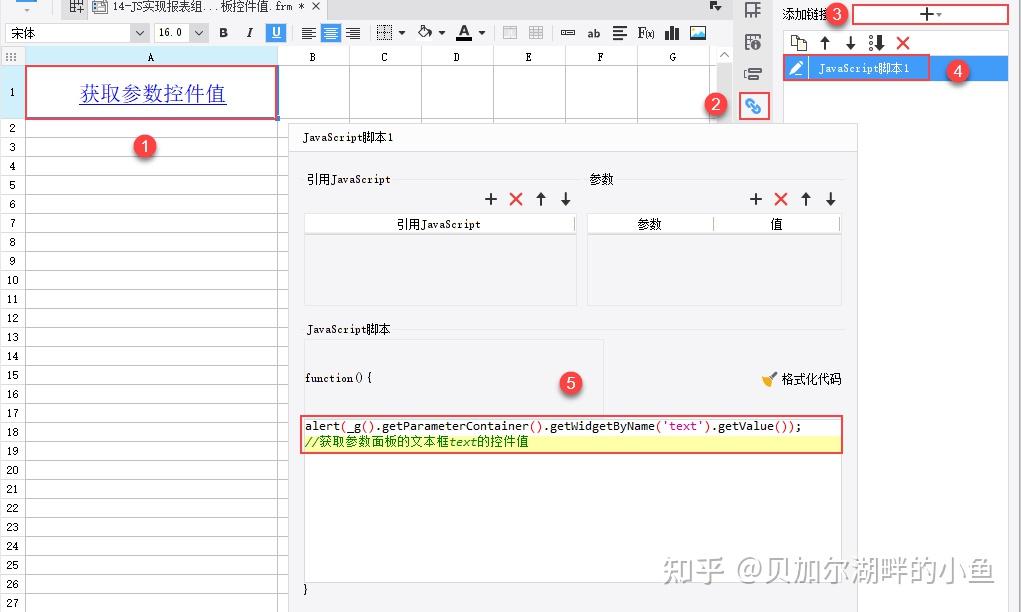Disable underline formatting
This screenshot has height=612, width=1021.
pos(275,32)
